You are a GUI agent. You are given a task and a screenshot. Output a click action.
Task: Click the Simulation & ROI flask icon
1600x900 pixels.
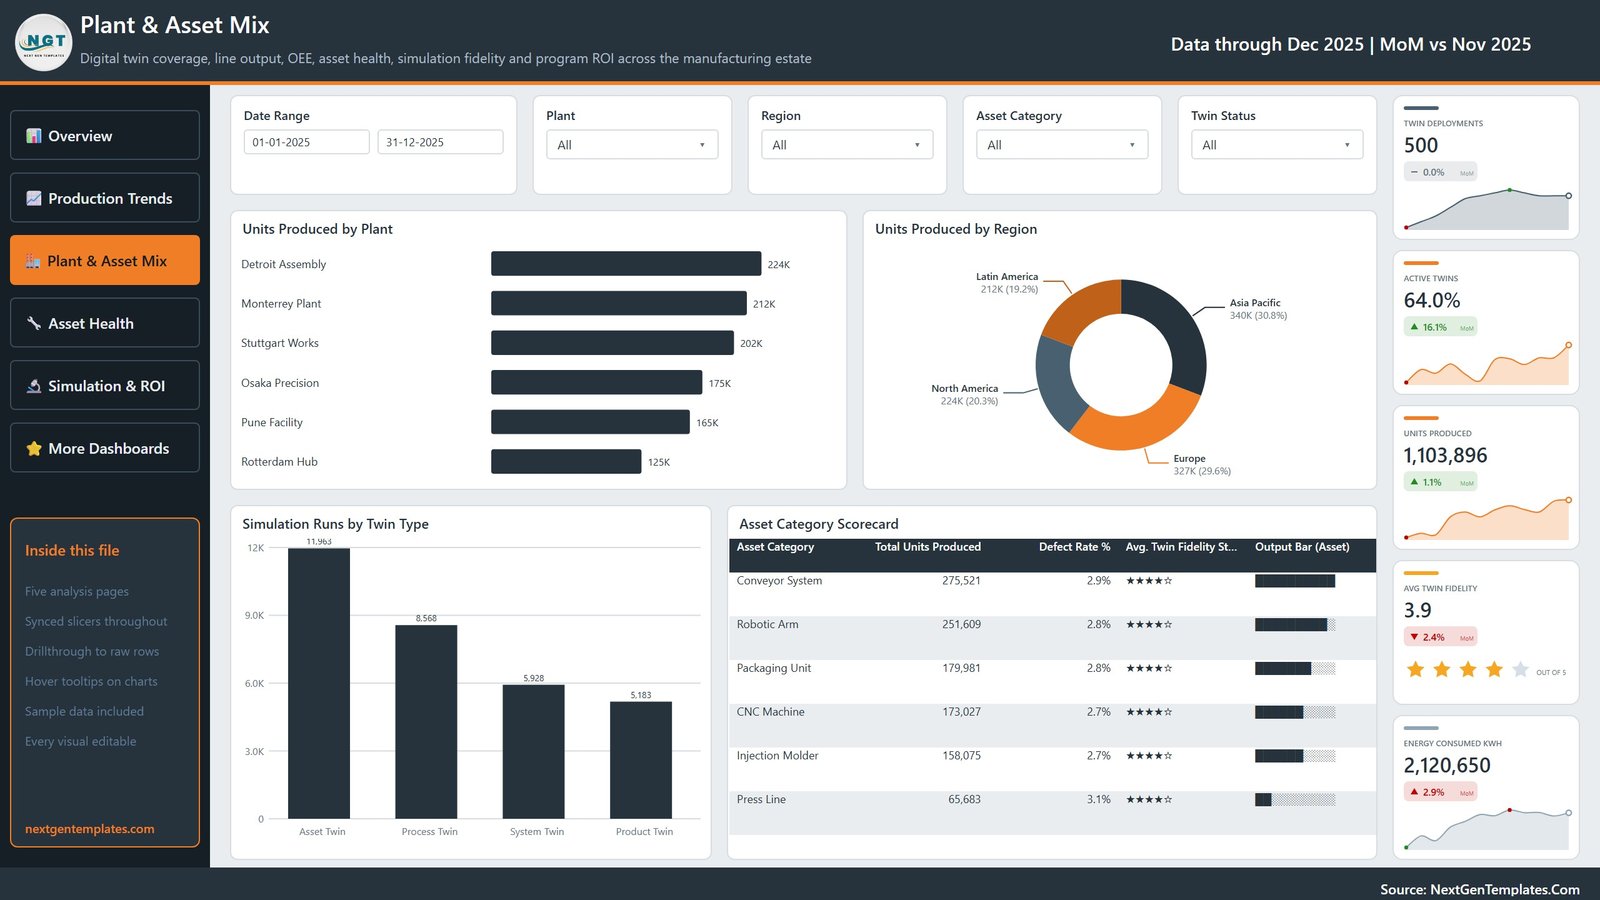[x=33, y=386]
